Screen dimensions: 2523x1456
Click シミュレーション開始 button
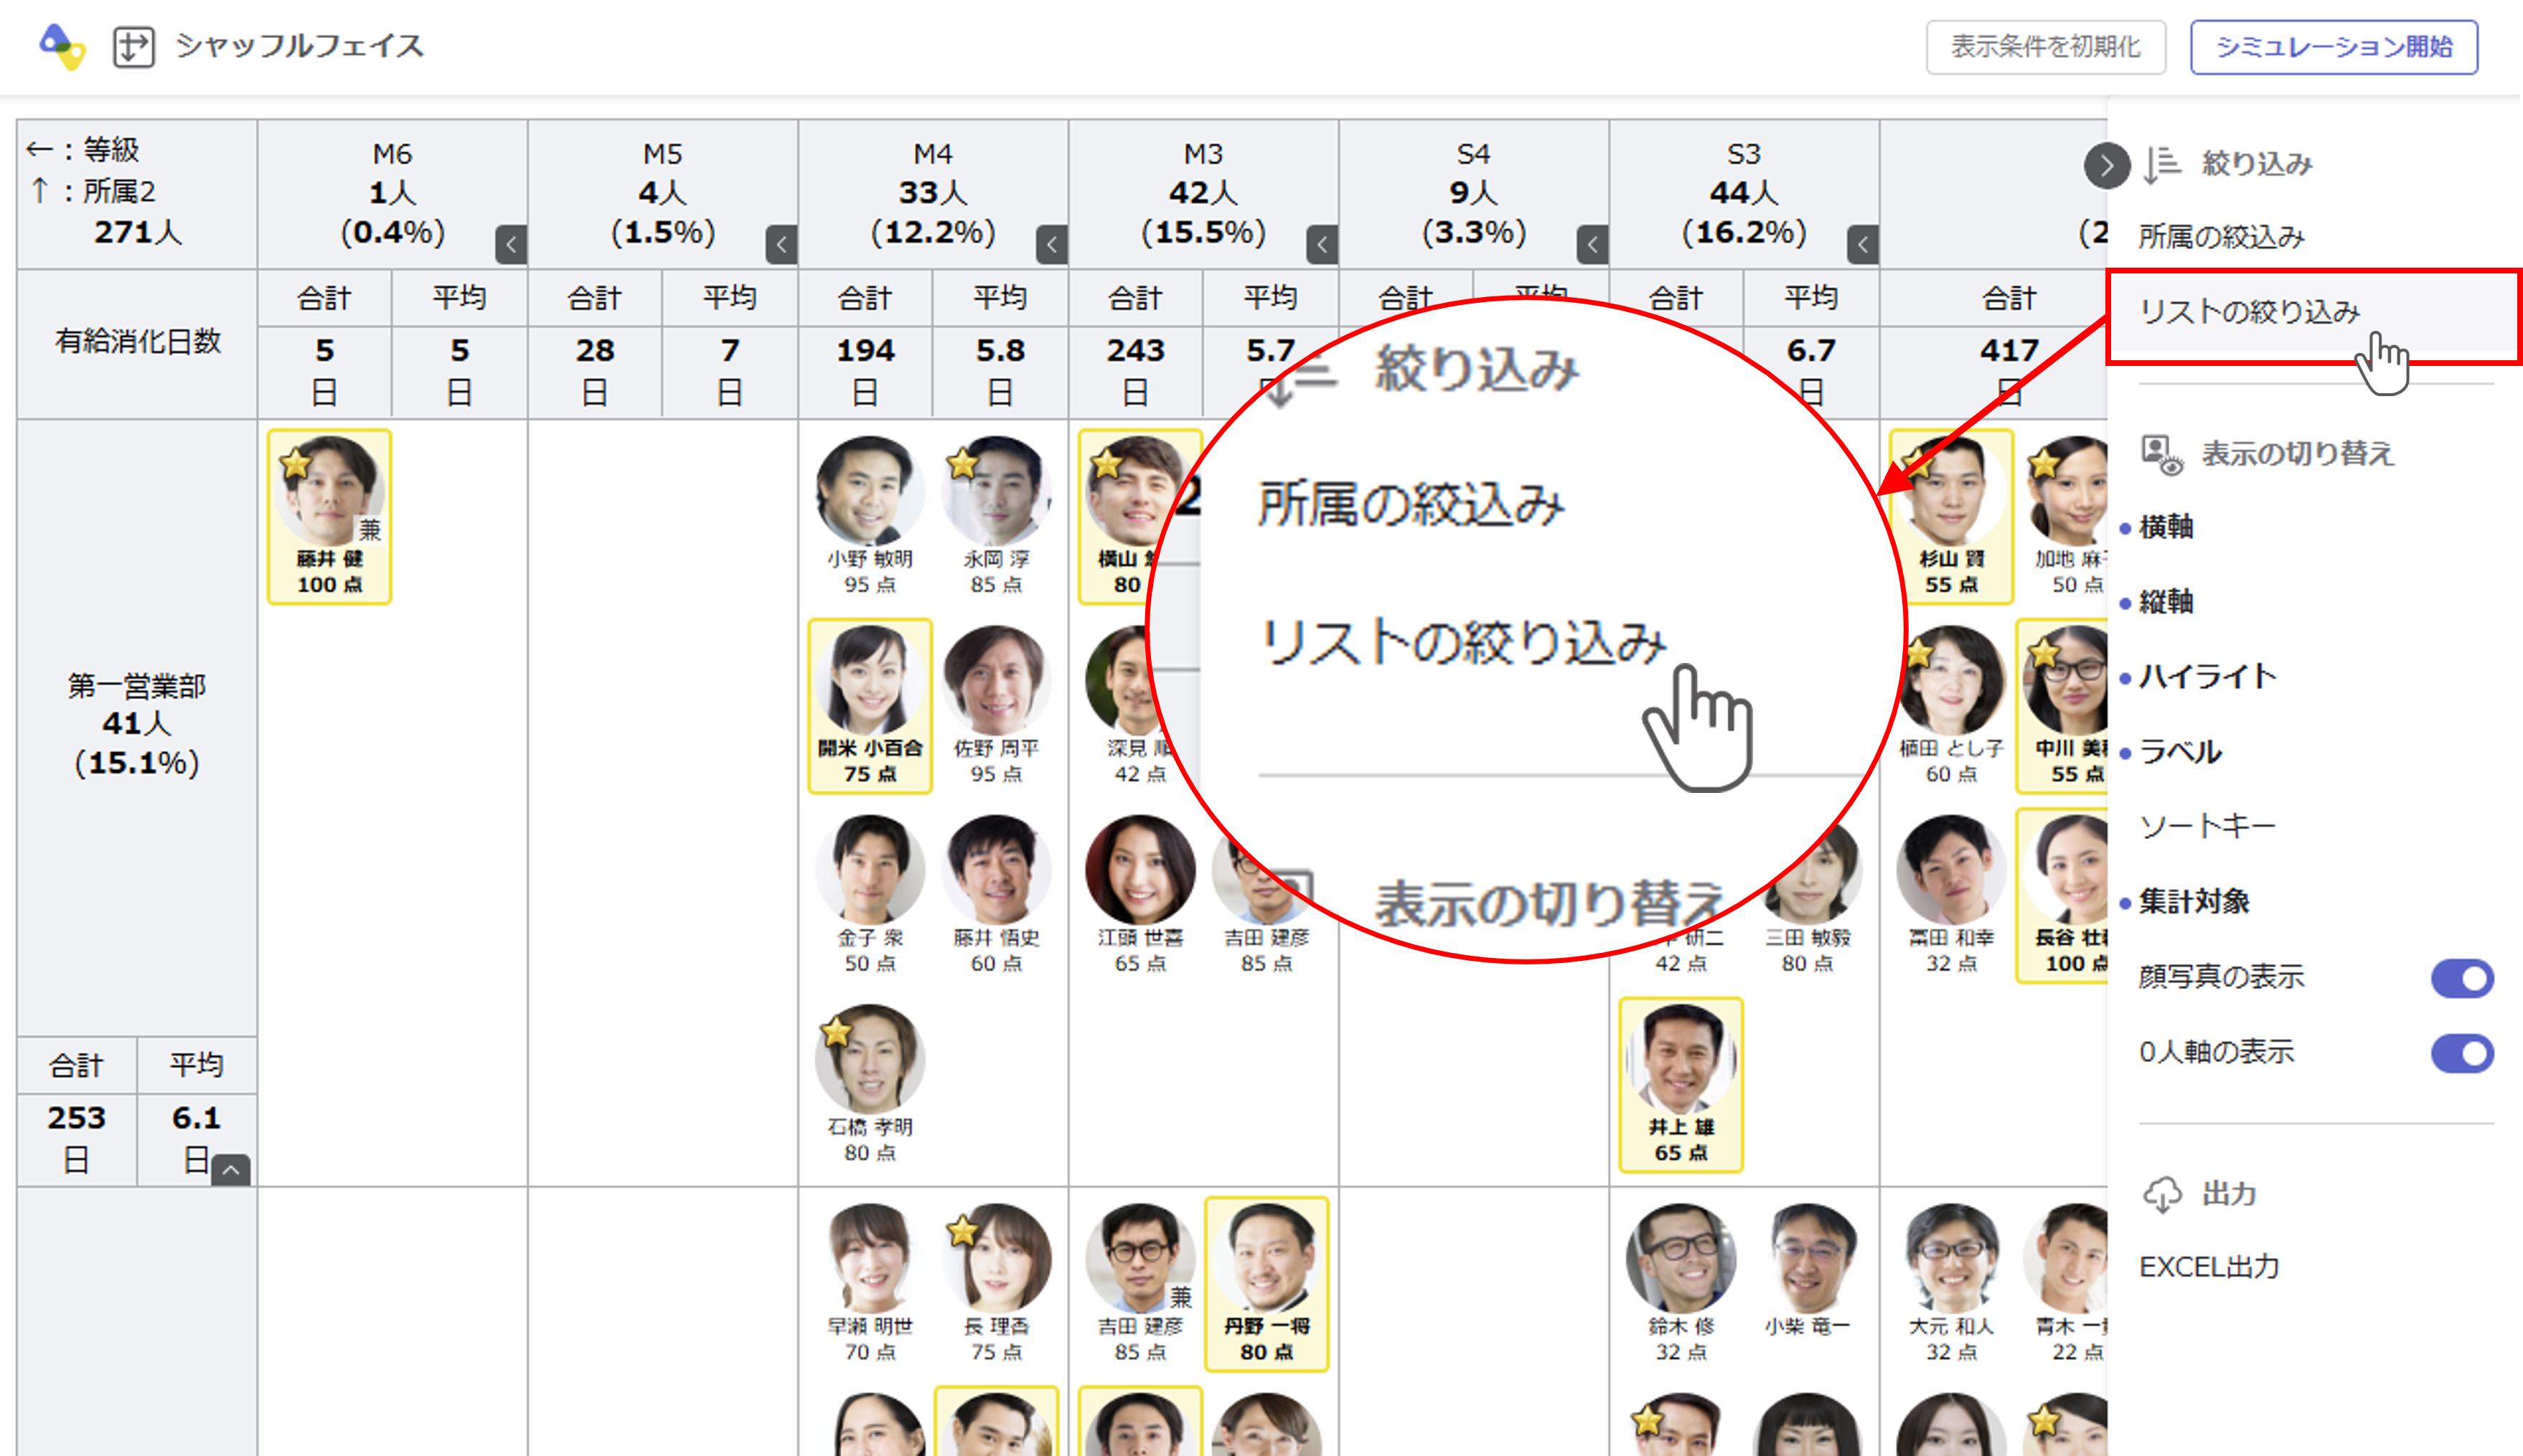[2333, 47]
